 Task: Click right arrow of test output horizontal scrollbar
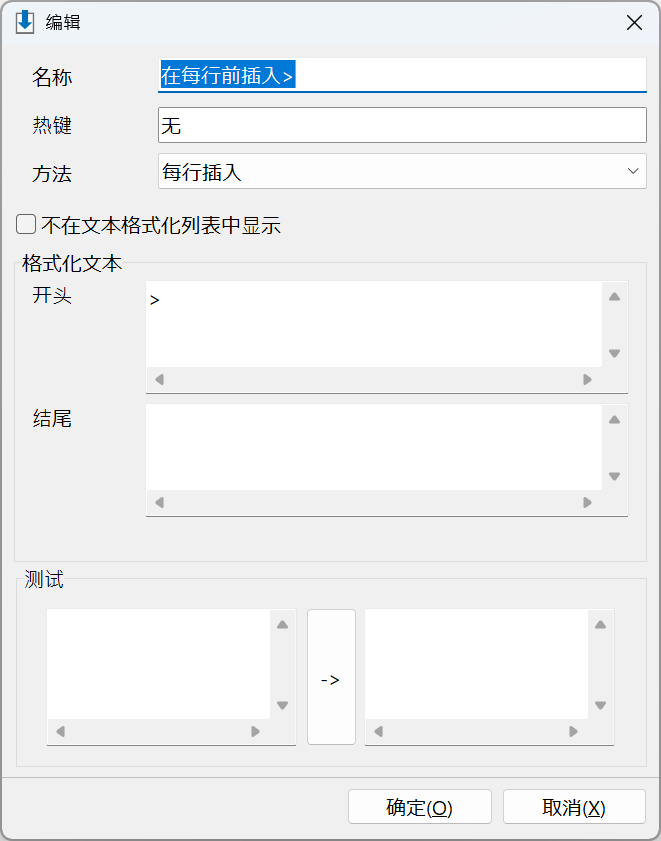[574, 732]
